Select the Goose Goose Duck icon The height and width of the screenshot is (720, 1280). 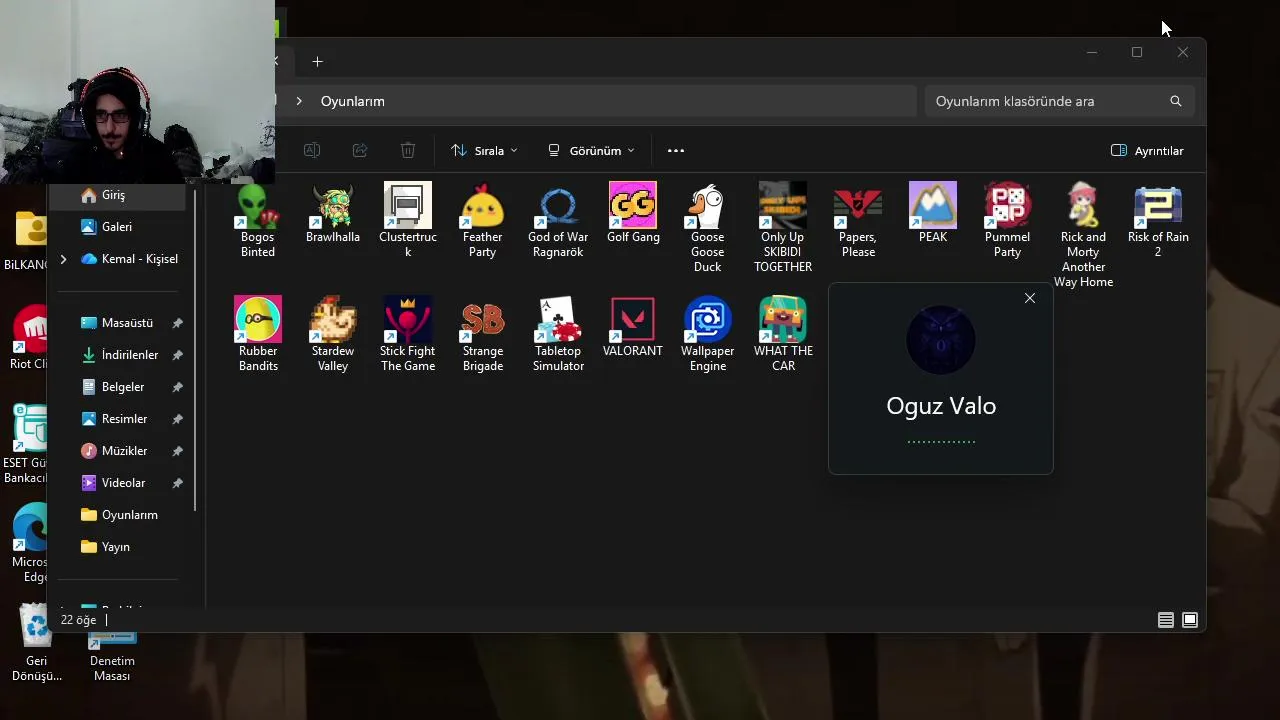click(708, 228)
